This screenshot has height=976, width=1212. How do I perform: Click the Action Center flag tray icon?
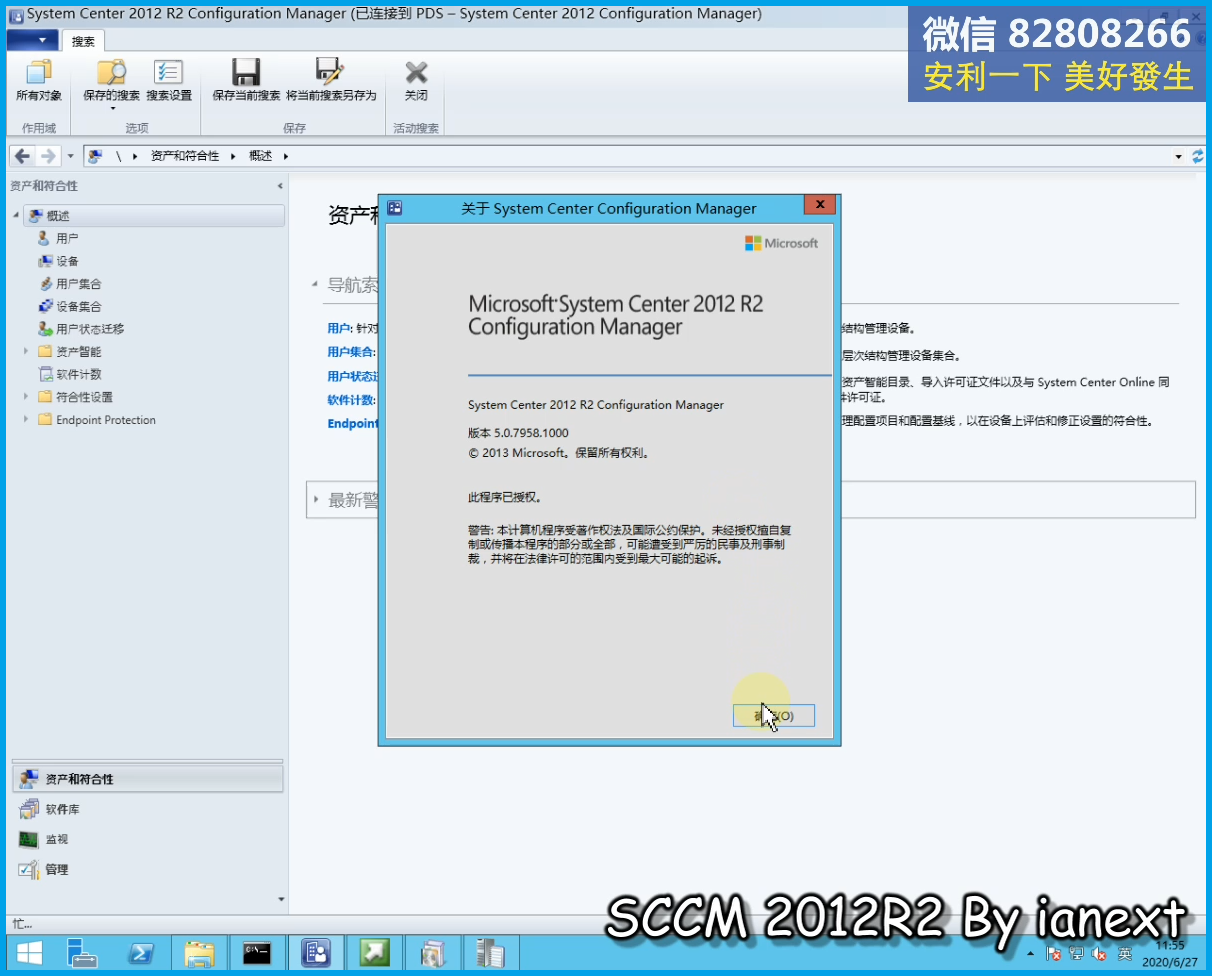click(1052, 954)
